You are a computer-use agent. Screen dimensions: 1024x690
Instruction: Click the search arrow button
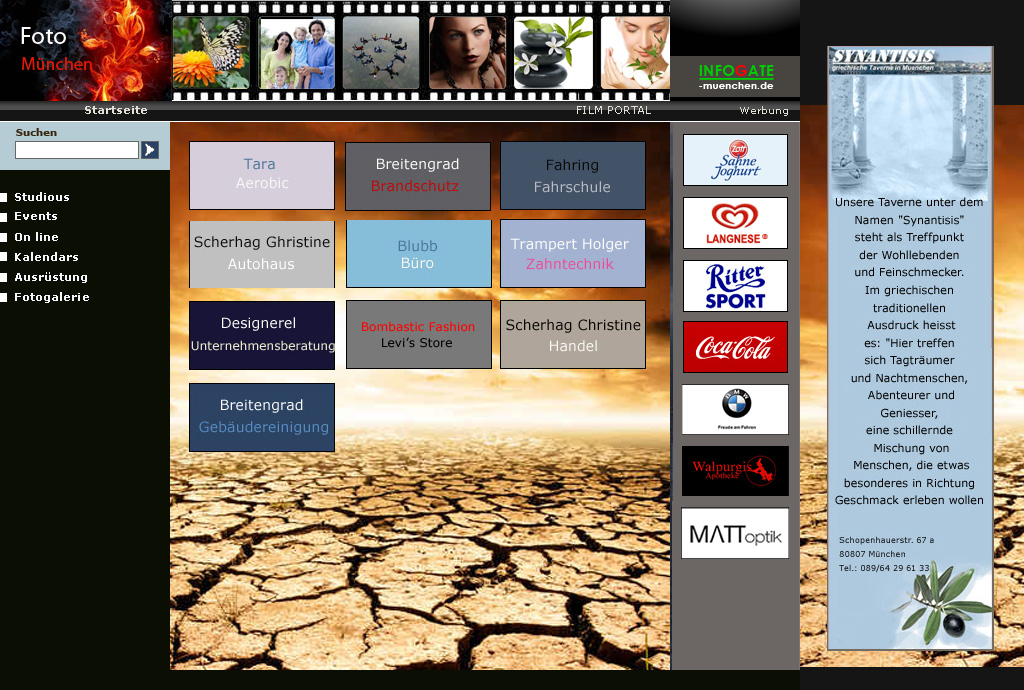[150, 150]
